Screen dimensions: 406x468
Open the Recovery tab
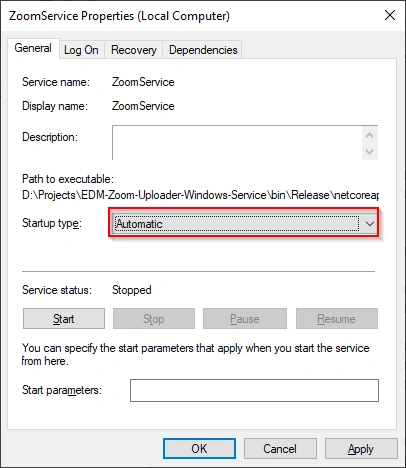133,50
